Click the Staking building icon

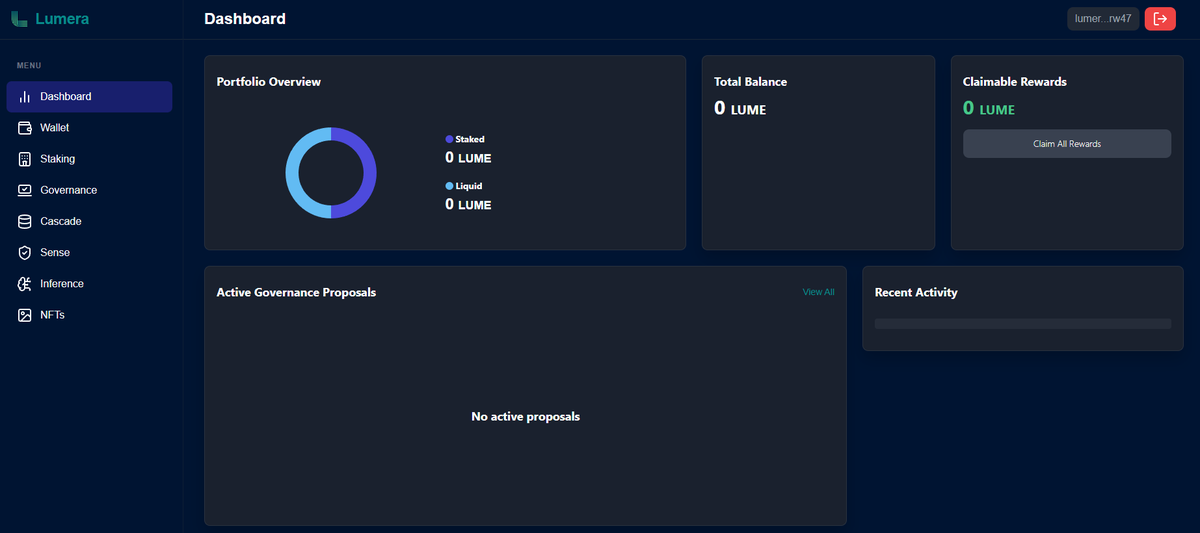coord(25,159)
